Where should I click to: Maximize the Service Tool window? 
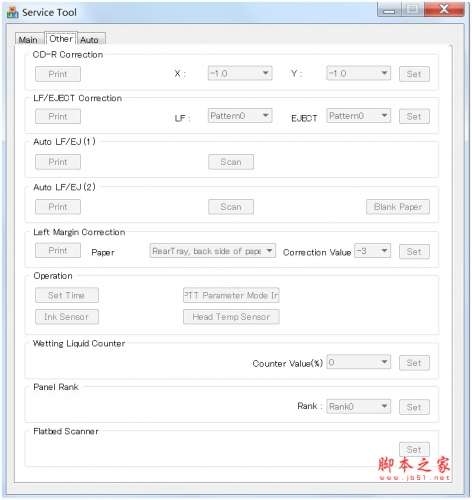click(412, 9)
